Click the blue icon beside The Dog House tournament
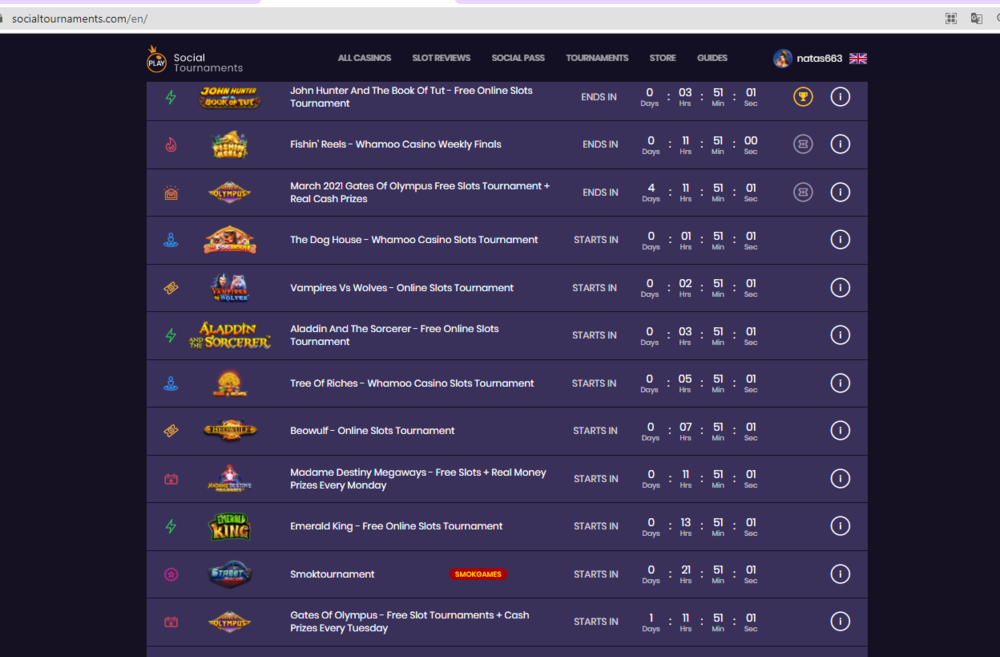The width and height of the screenshot is (1000, 657). pos(171,240)
